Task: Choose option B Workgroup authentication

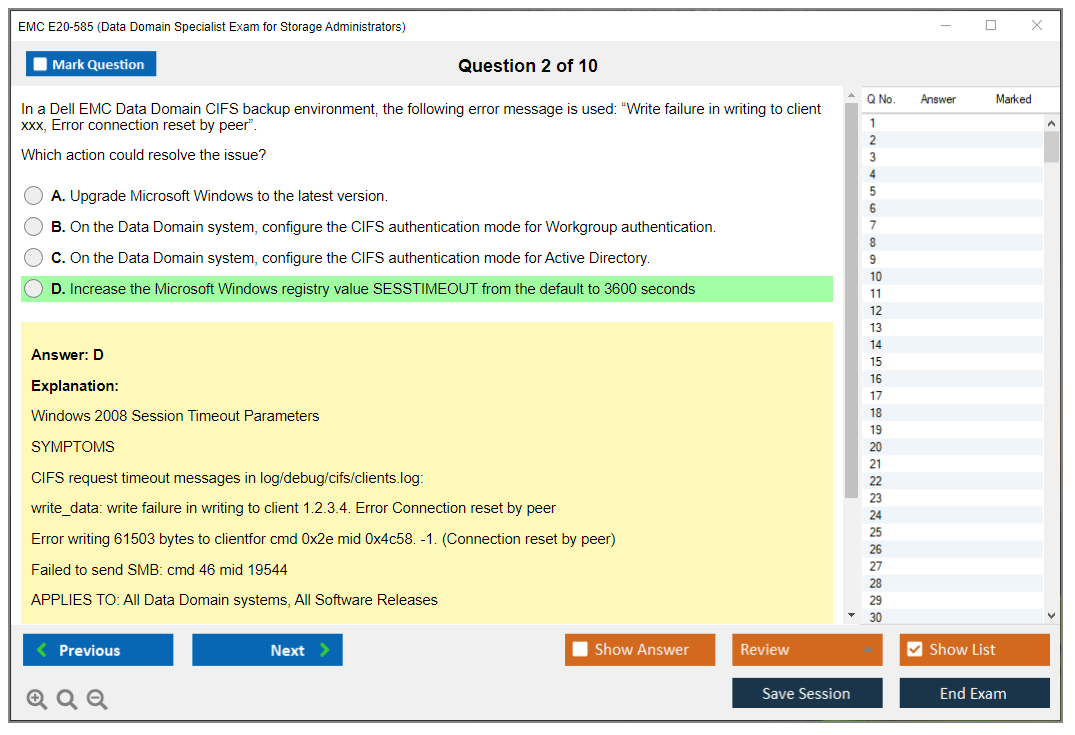Action: 34,227
